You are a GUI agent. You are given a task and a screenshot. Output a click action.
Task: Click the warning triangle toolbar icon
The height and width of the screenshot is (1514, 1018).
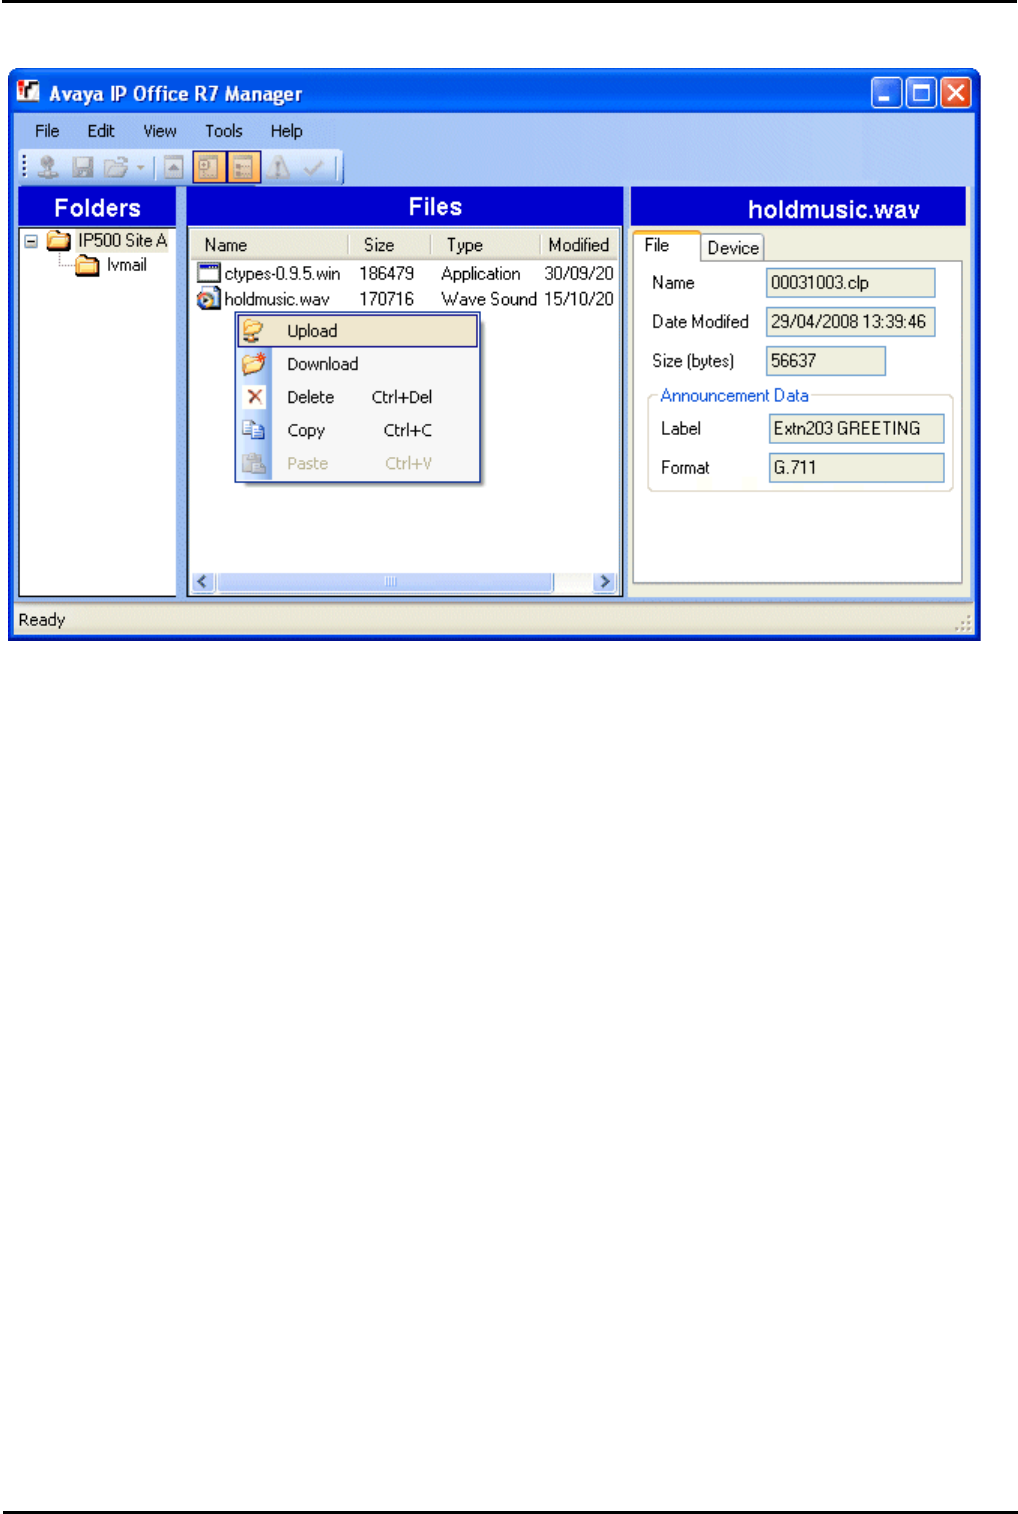coord(279,167)
